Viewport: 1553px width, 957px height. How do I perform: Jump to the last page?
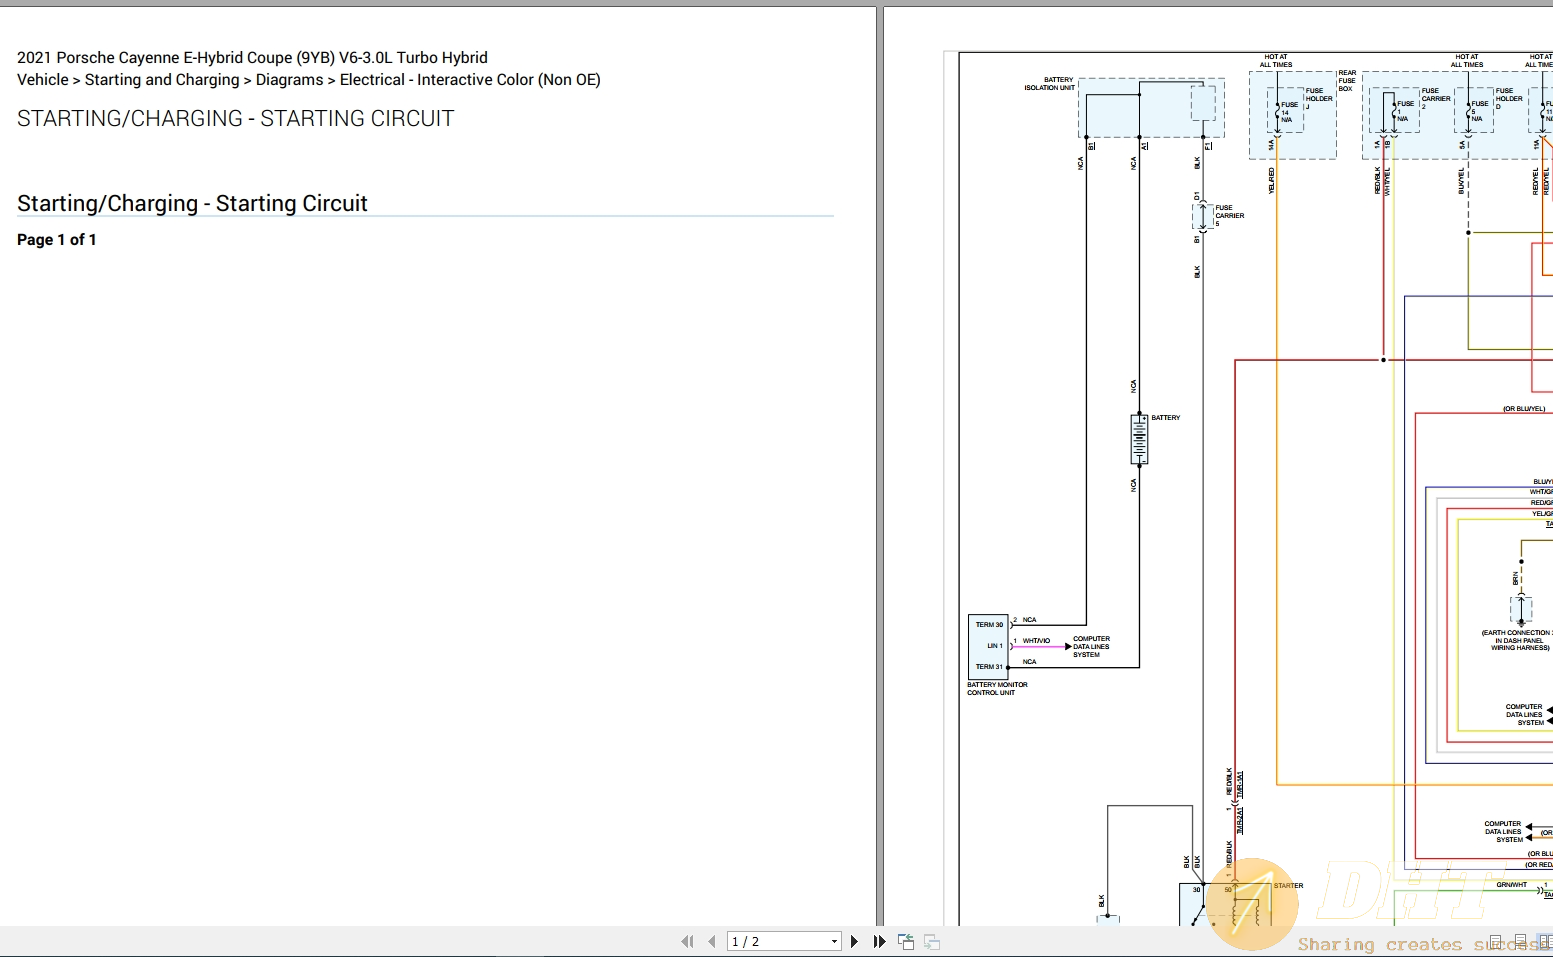[879, 941]
